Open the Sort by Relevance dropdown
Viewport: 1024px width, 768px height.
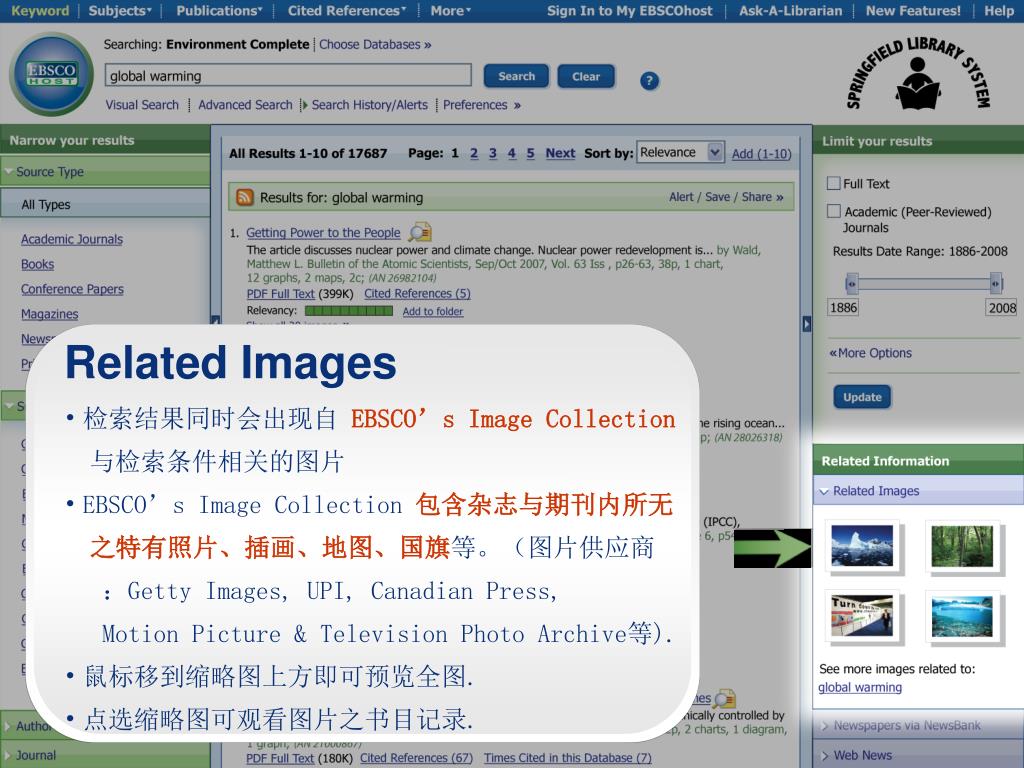coord(680,152)
